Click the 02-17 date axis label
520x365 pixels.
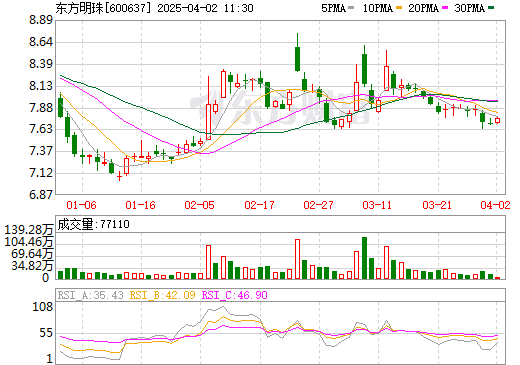259,205
